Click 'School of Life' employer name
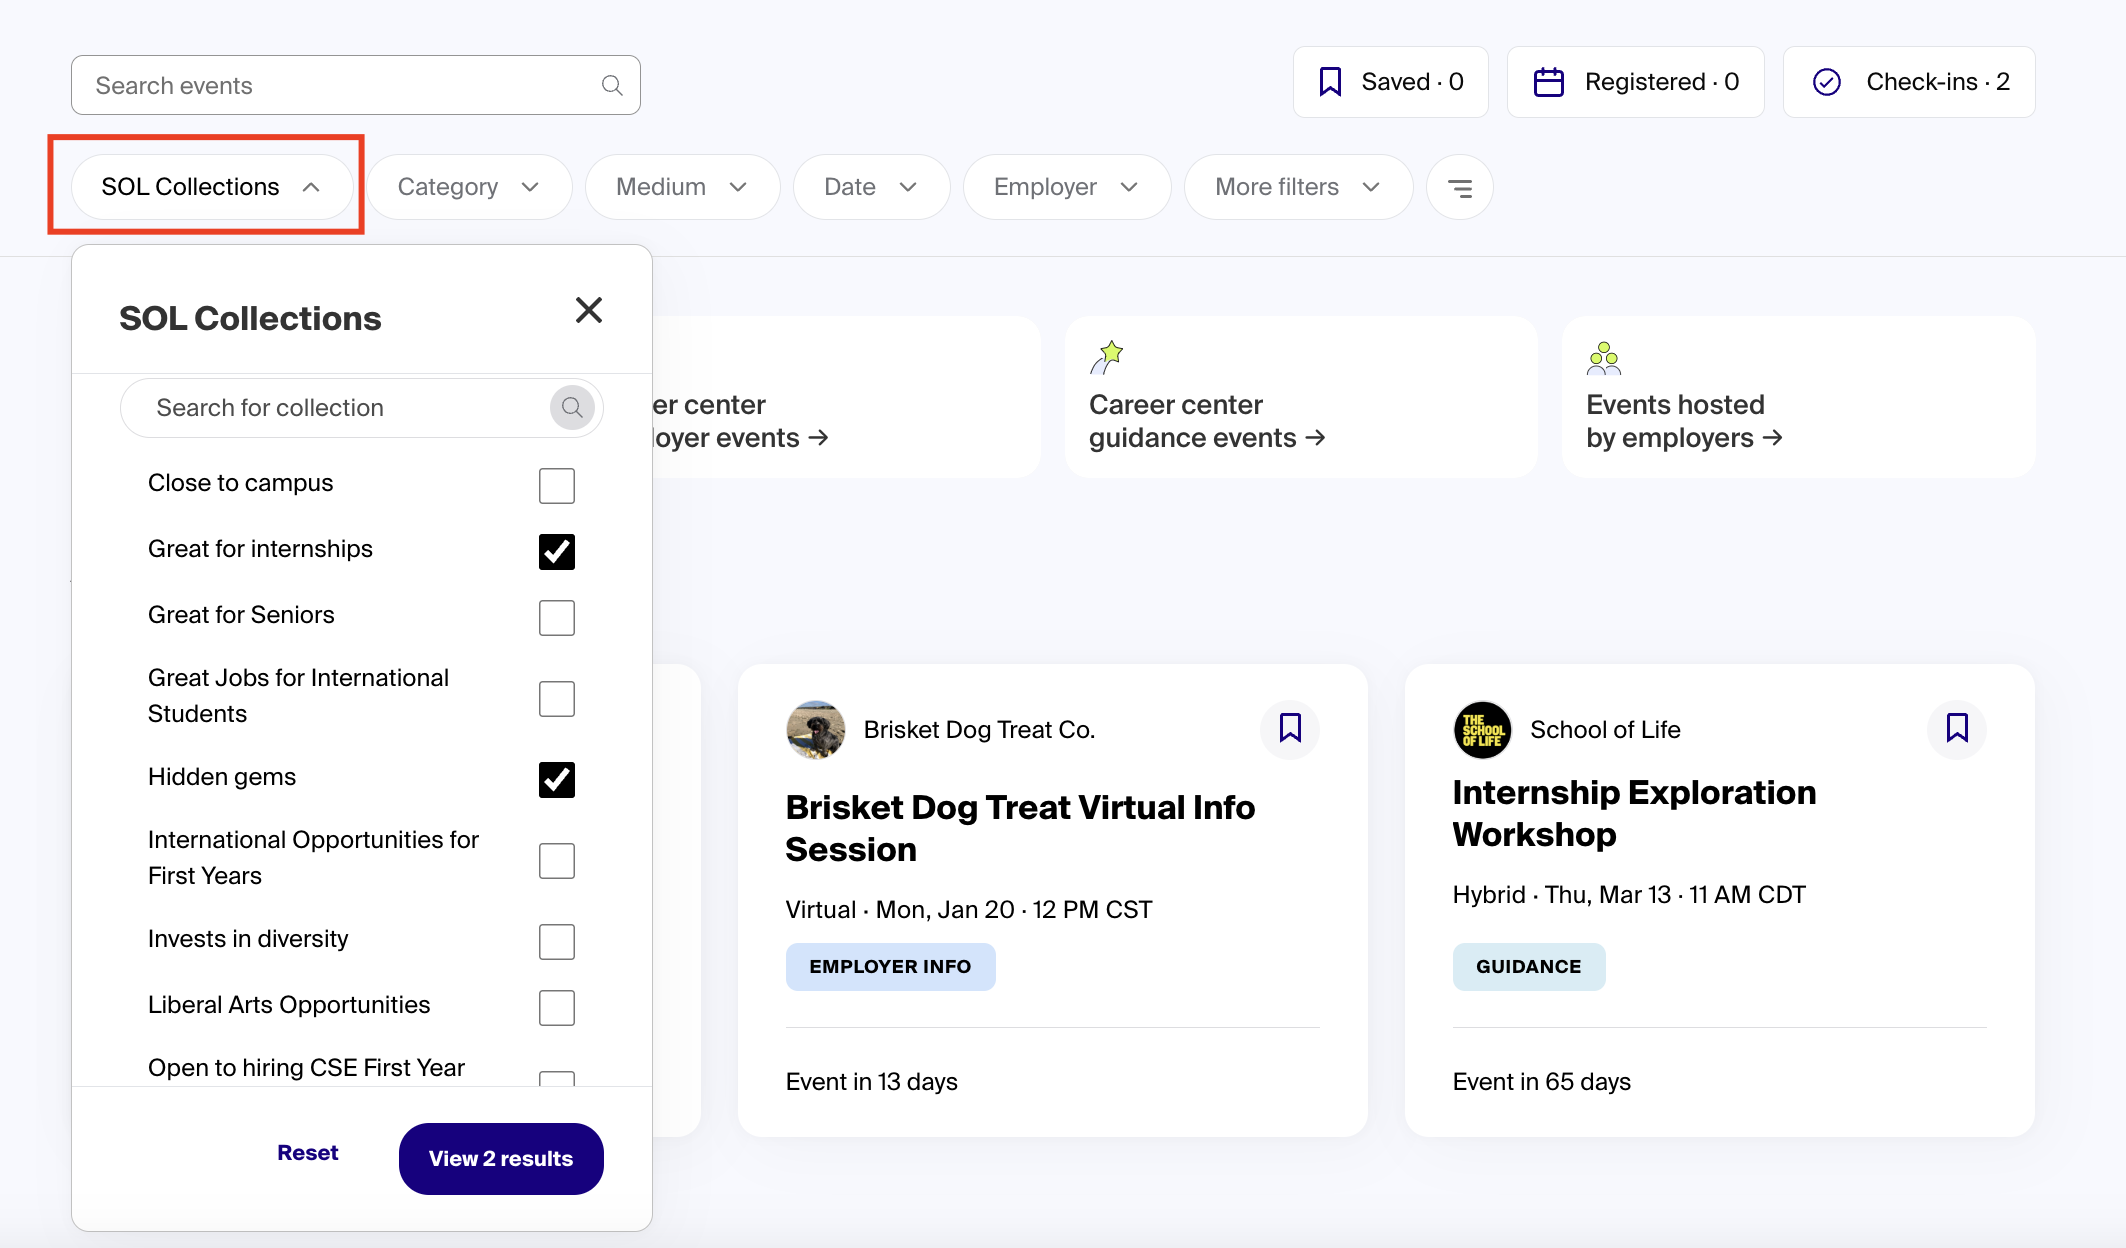The image size is (2126, 1248). pos(1605,730)
